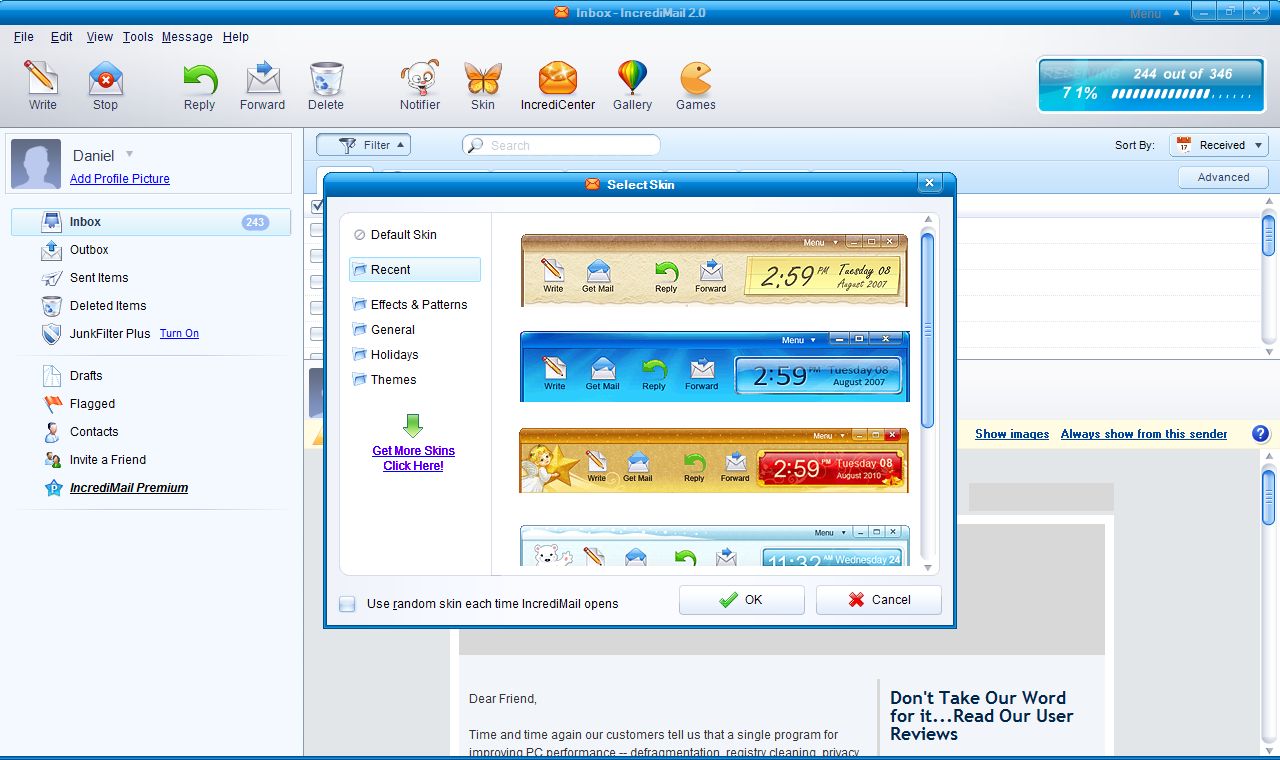Open the Gallery balloon icon
Image resolution: width=1280 pixels, height=760 pixels.
[633, 85]
